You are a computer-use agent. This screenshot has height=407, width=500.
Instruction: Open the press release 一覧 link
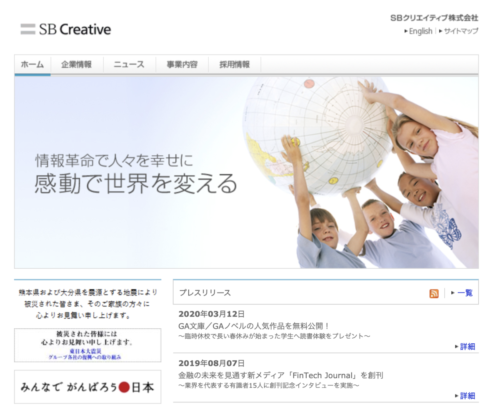(465, 293)
